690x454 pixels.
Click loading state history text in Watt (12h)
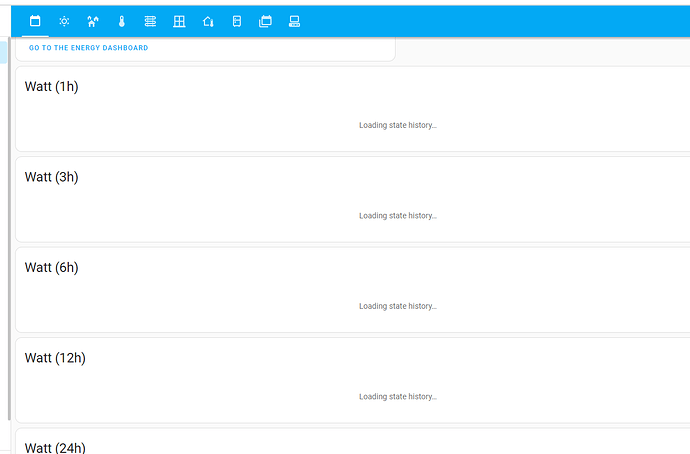pyautogui.click(x=398, y=396)
